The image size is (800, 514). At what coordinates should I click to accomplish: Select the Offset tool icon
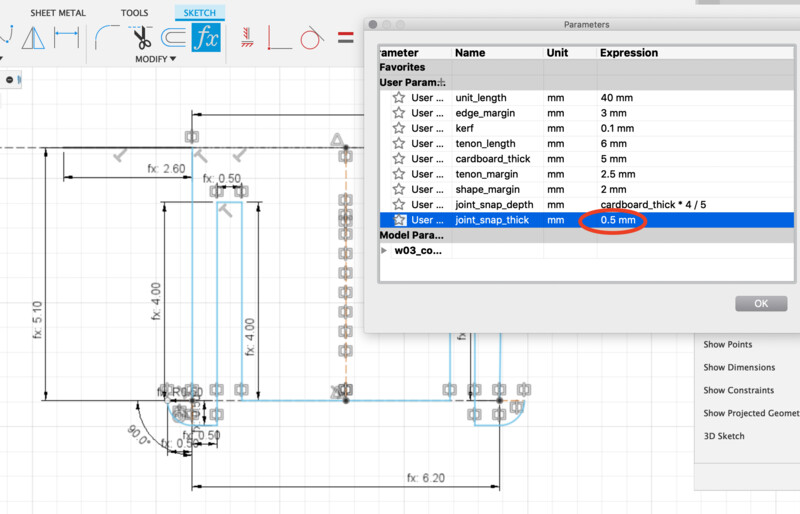pyautogui.click(x=173, y=38)
